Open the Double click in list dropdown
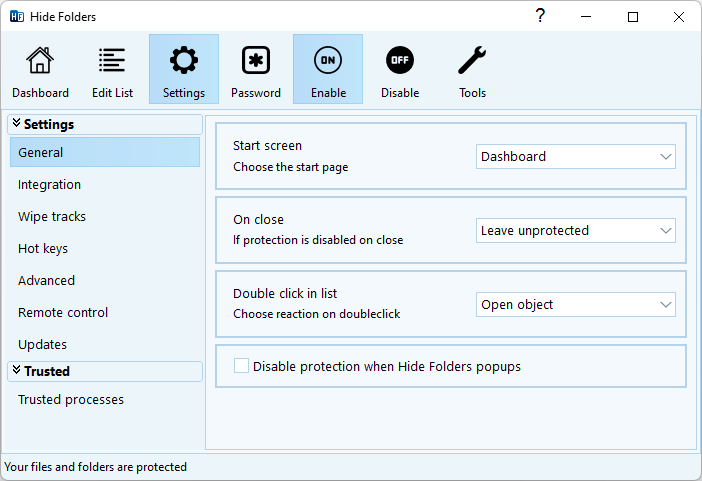The image size is (702, 481). (576, 305)
